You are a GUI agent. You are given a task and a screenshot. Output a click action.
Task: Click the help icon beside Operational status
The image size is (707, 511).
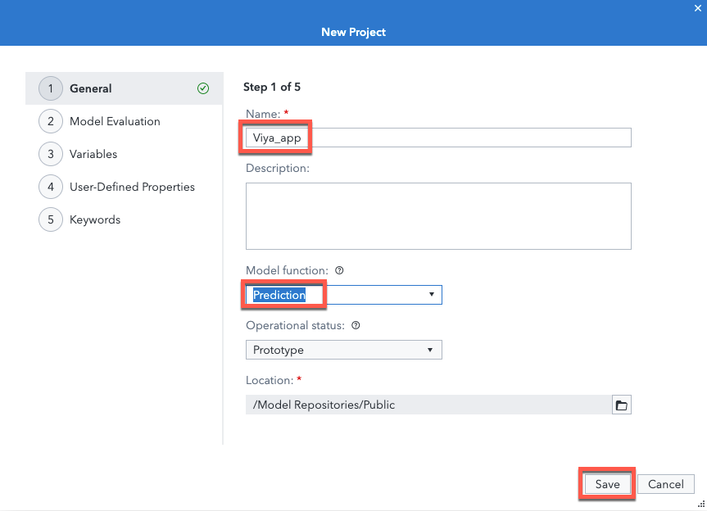(356, 326)
